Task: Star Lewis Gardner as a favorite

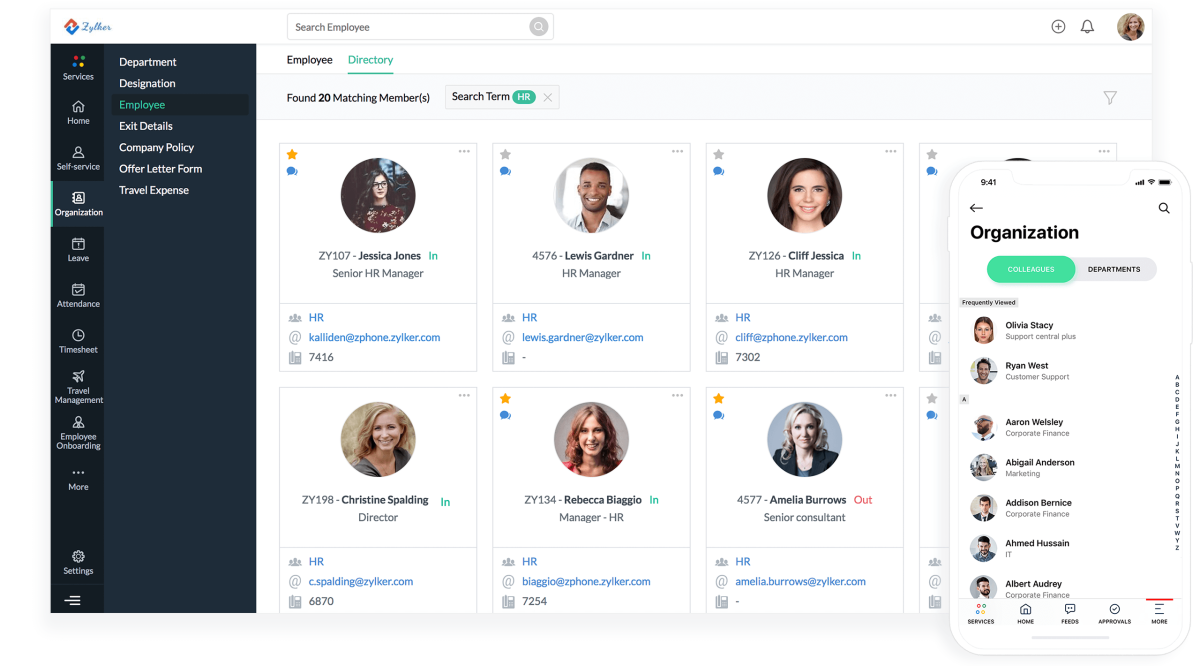Action: pyautogui.click(x=505, y=155)
